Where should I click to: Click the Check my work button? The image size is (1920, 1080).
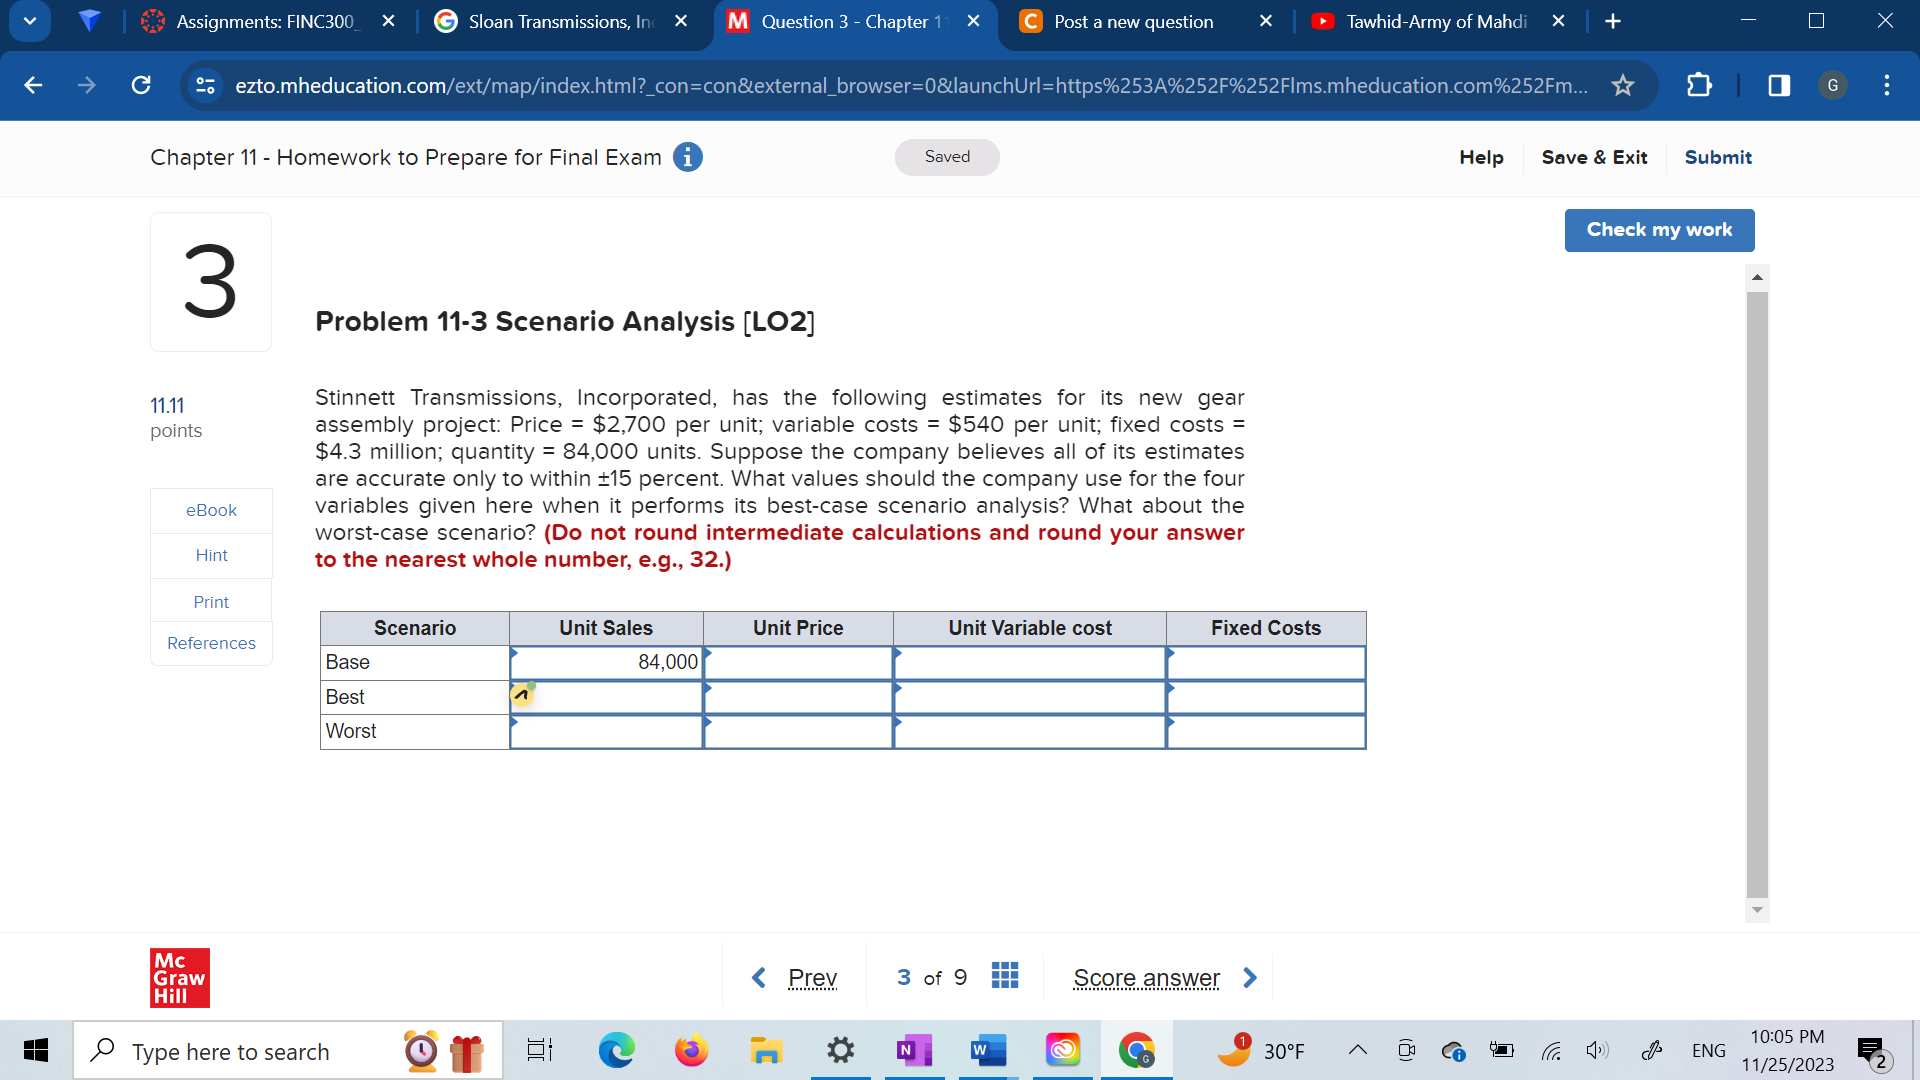click(1658, 230)
